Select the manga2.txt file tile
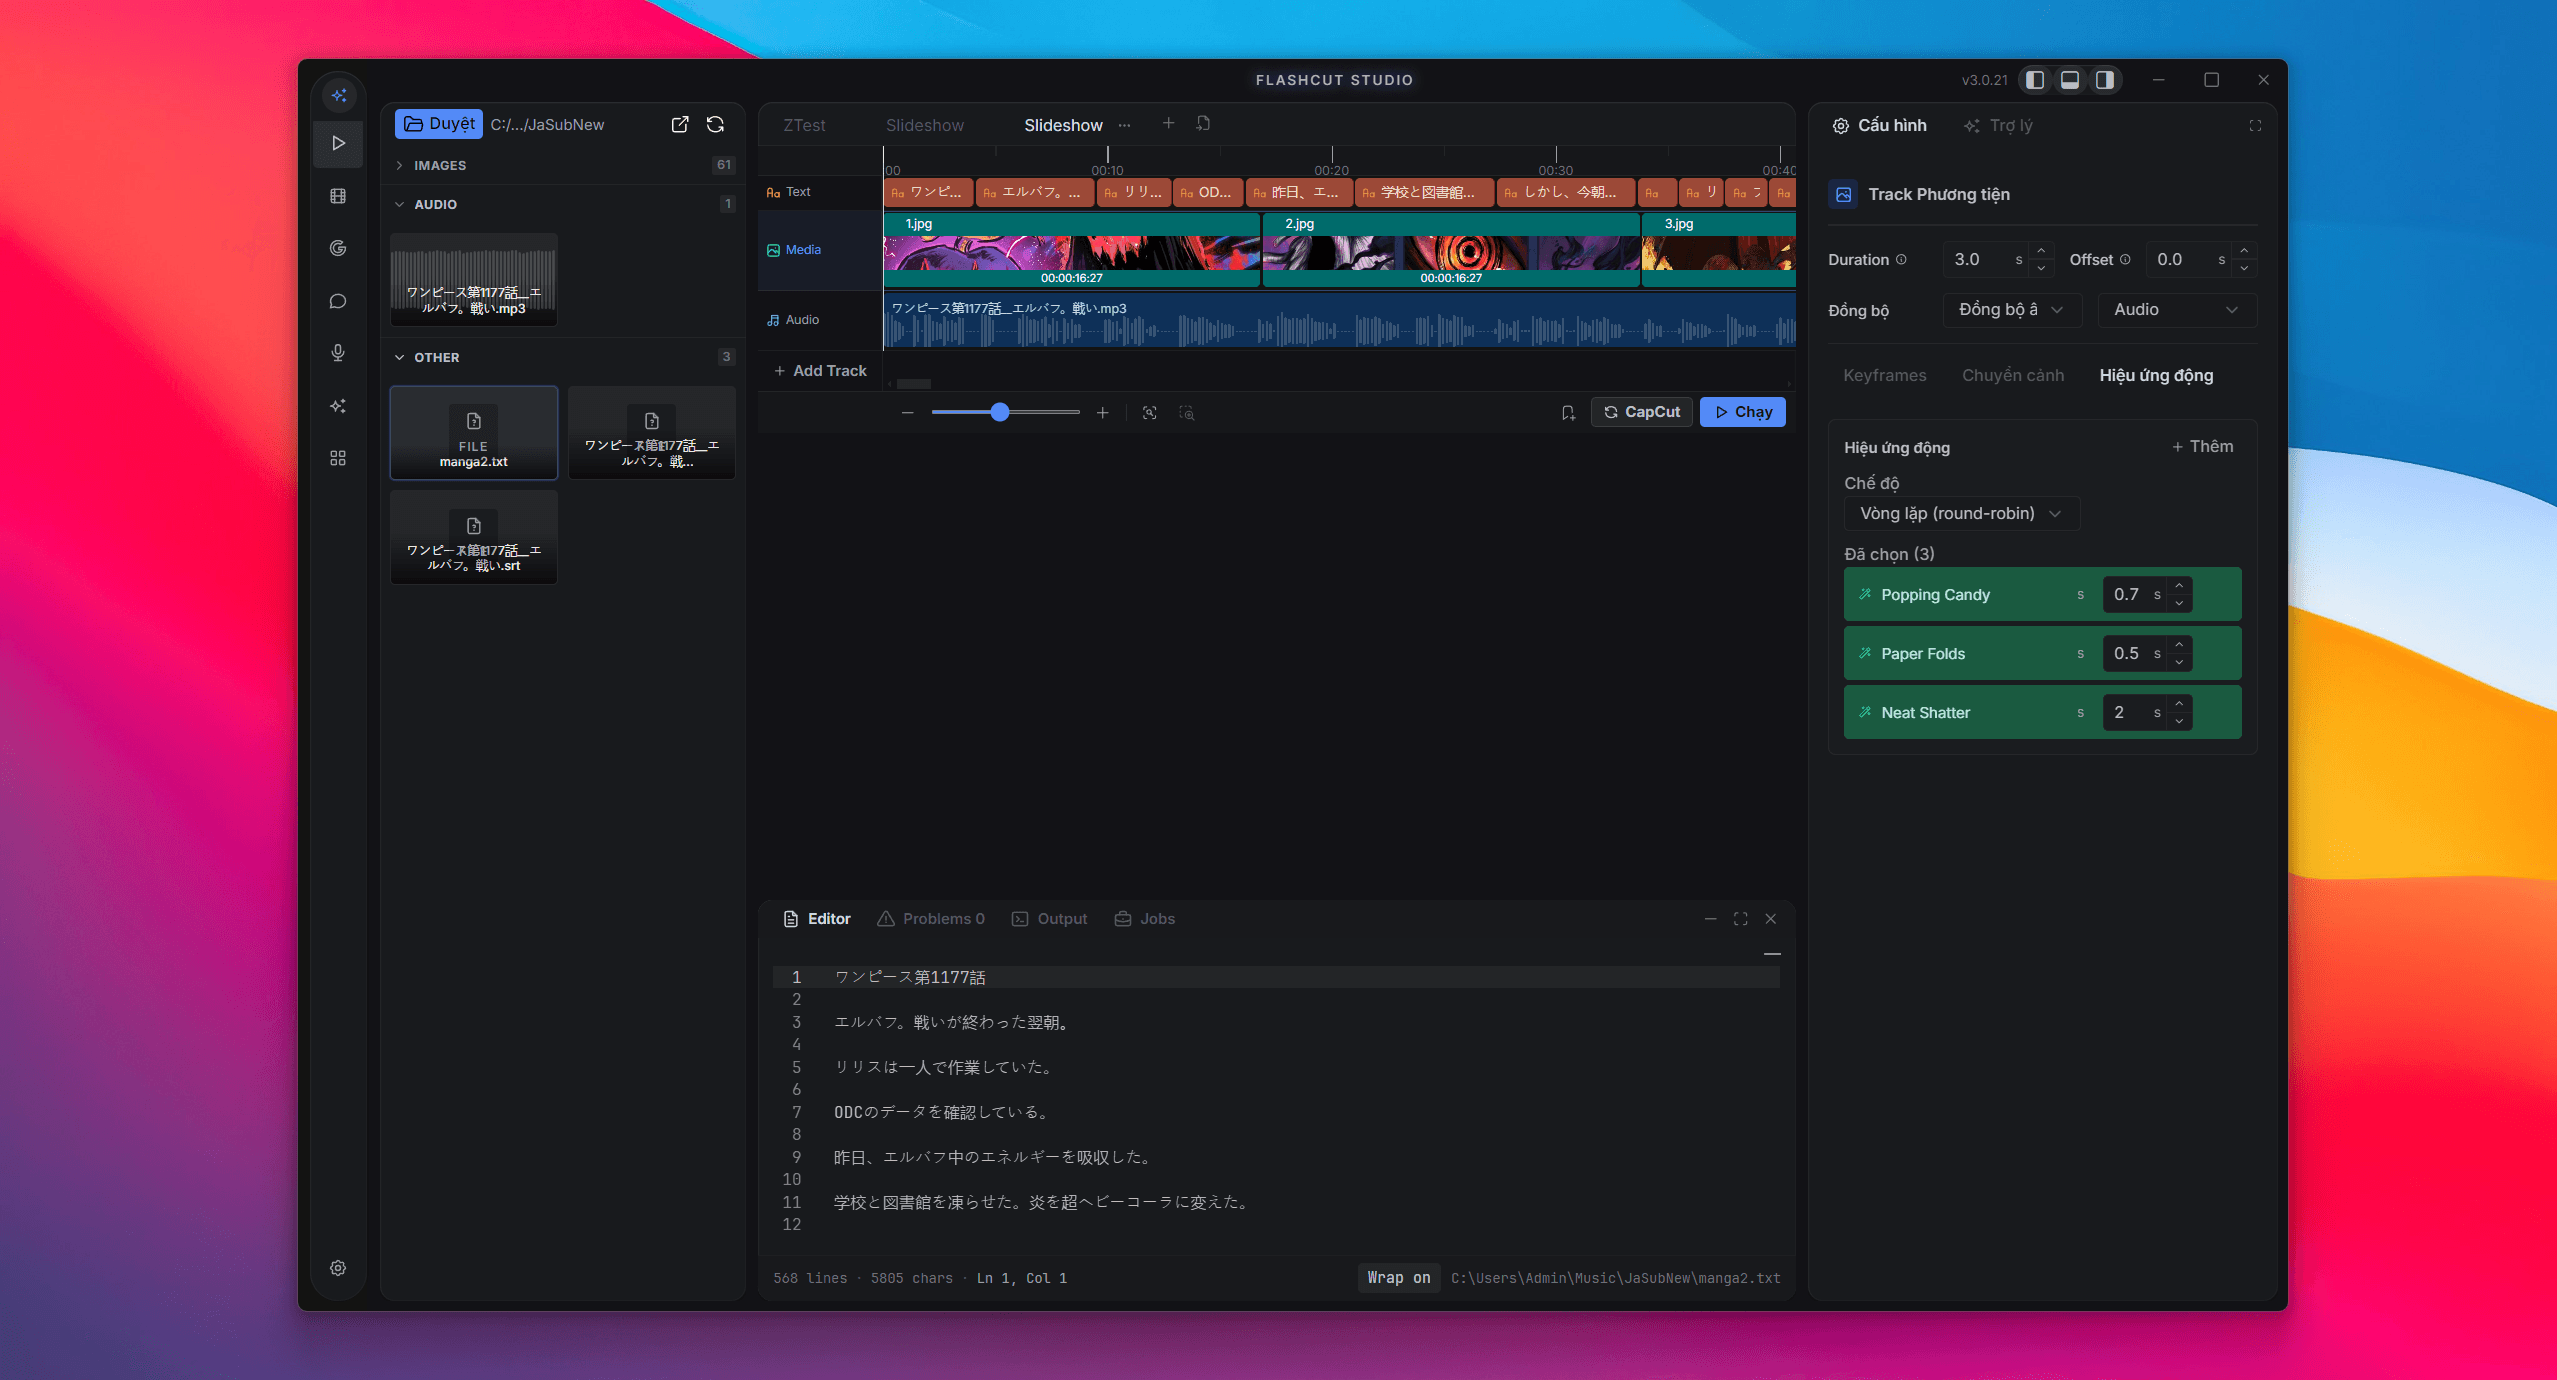This screenshot has height=1380, width=2557. pyautogui.click(x=474, y=433)
